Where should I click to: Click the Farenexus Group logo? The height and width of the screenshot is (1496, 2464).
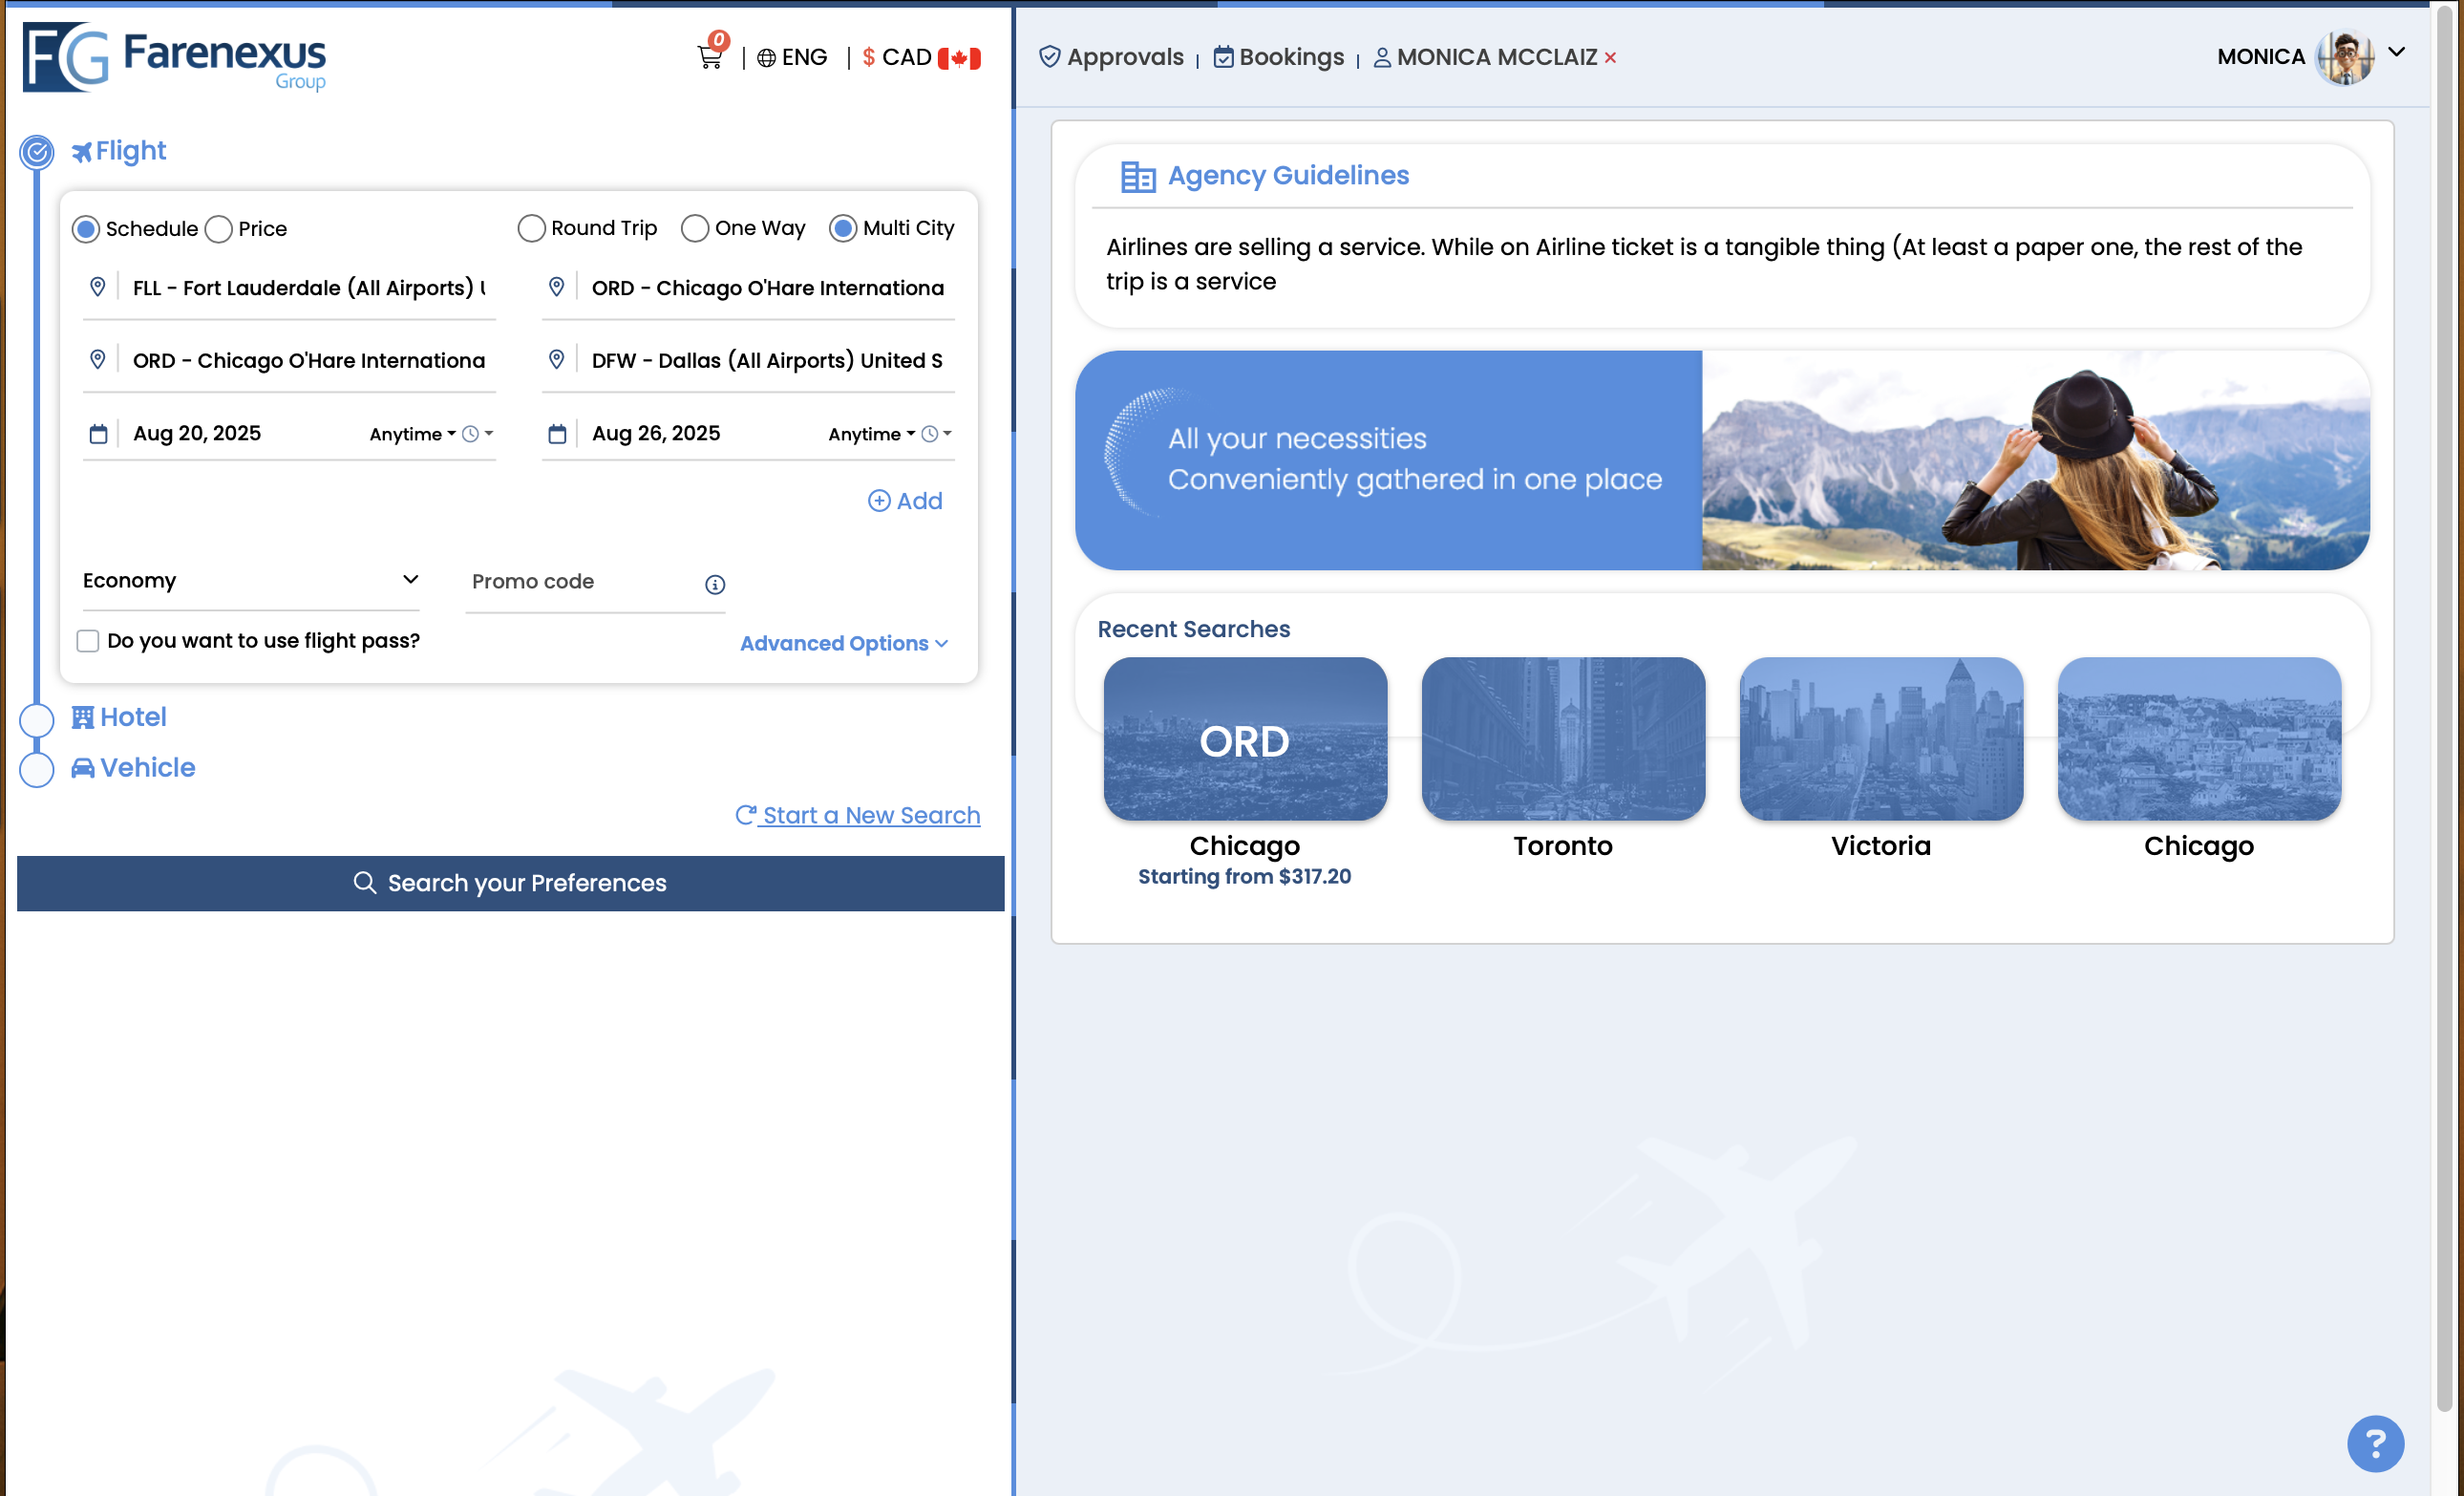pos(174,57)
